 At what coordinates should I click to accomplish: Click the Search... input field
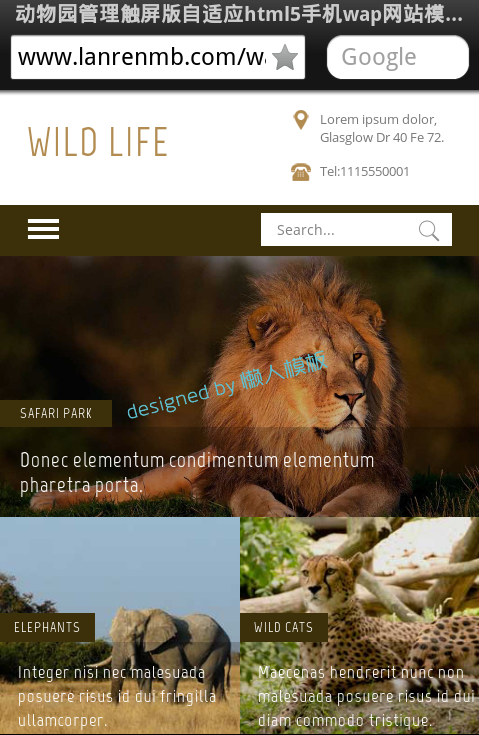(356, 230)
